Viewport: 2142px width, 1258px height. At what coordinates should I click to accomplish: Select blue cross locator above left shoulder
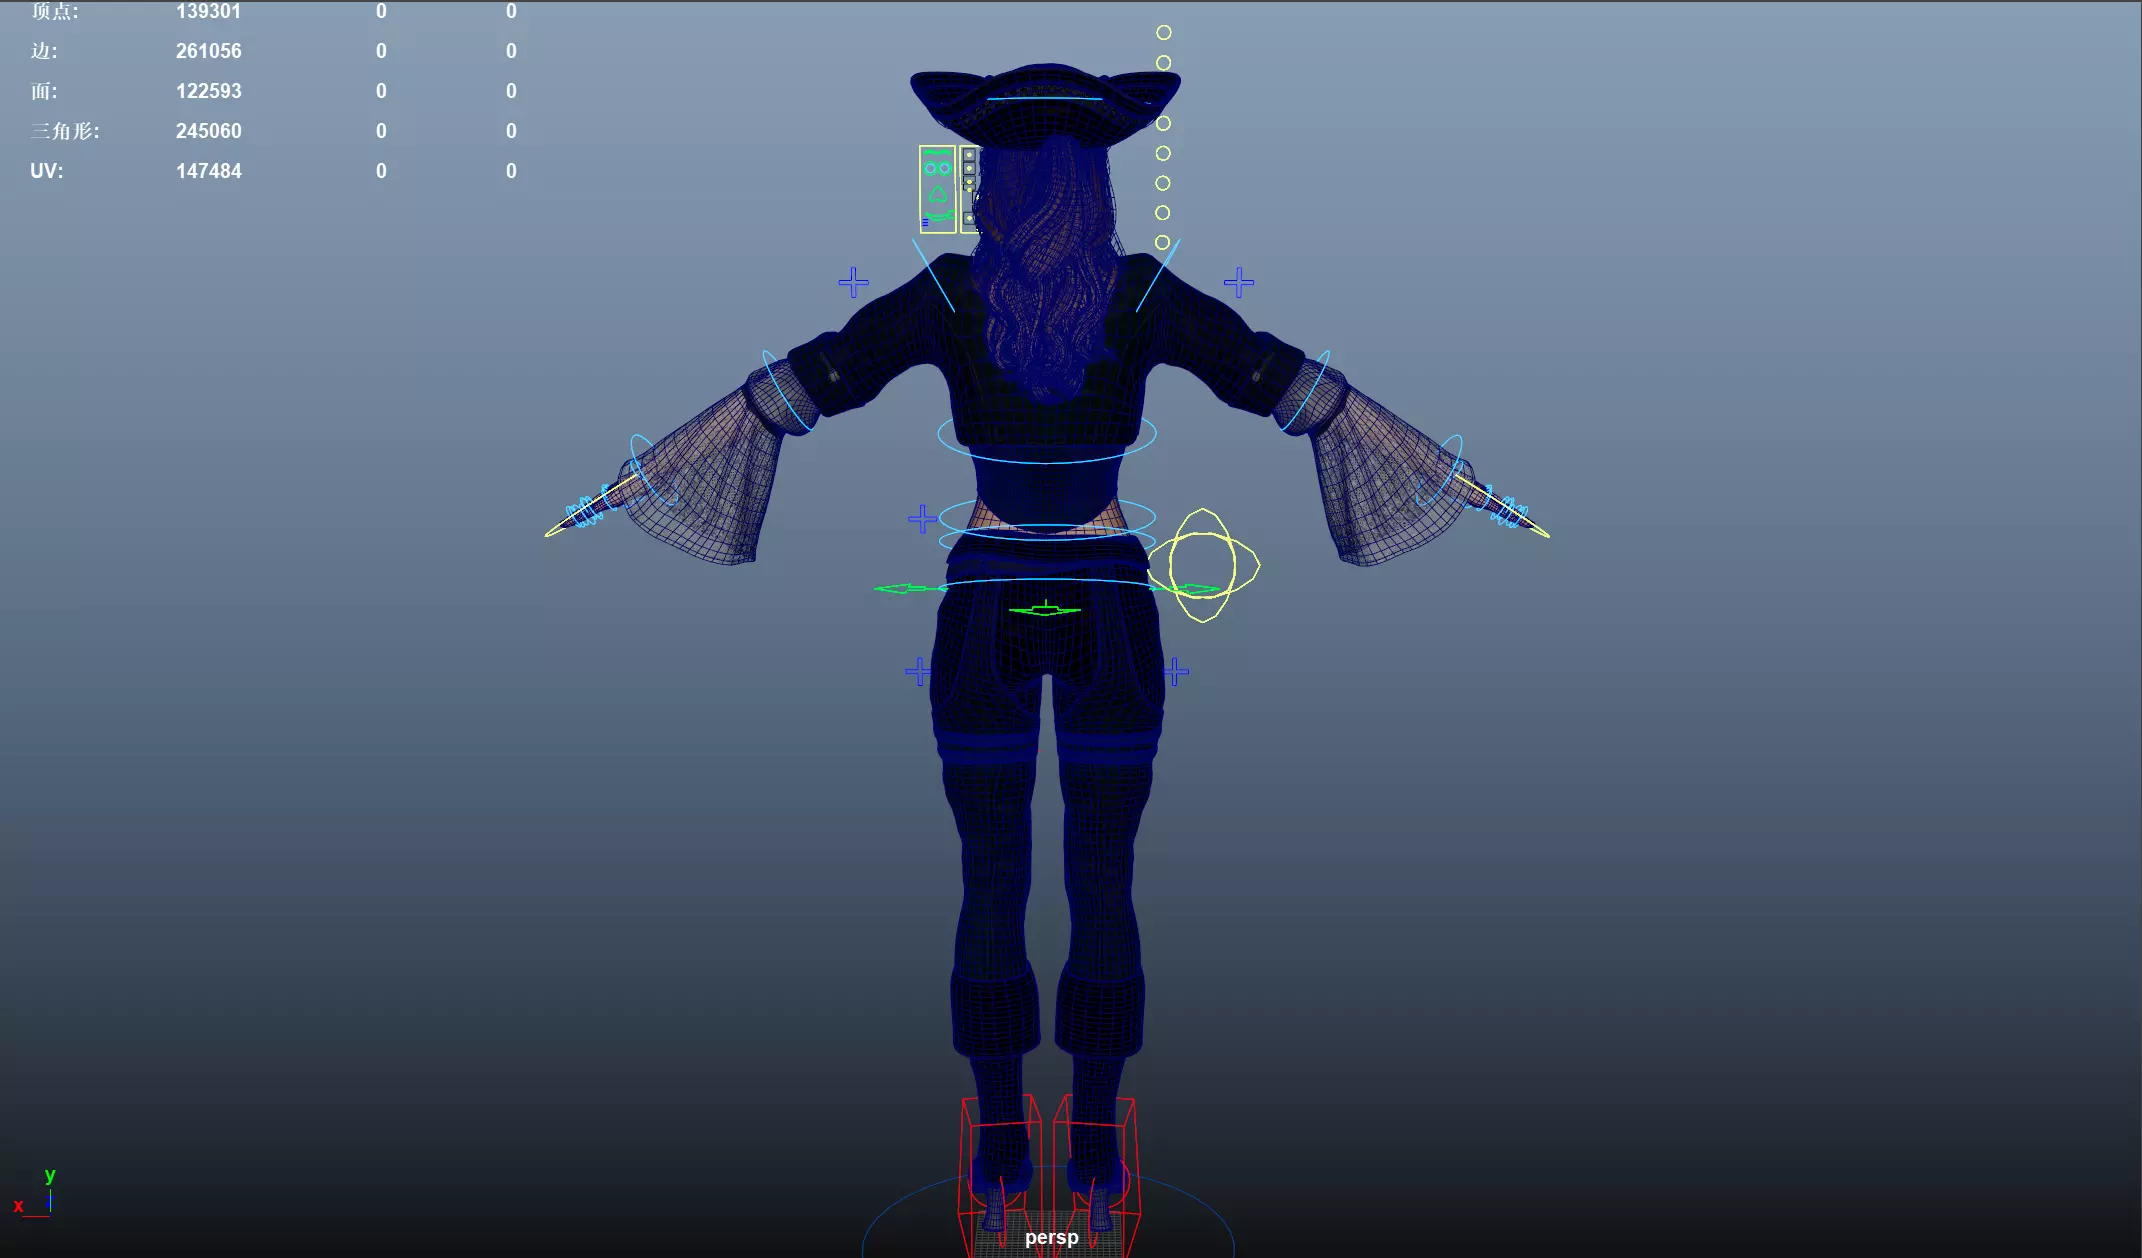(x=853, y=282)
